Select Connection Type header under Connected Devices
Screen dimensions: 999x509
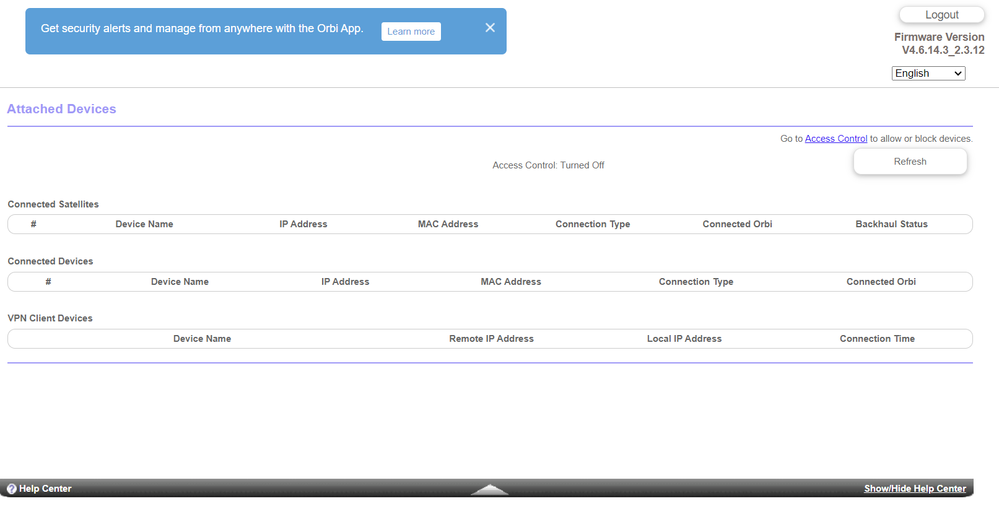[x=696, y=282]
